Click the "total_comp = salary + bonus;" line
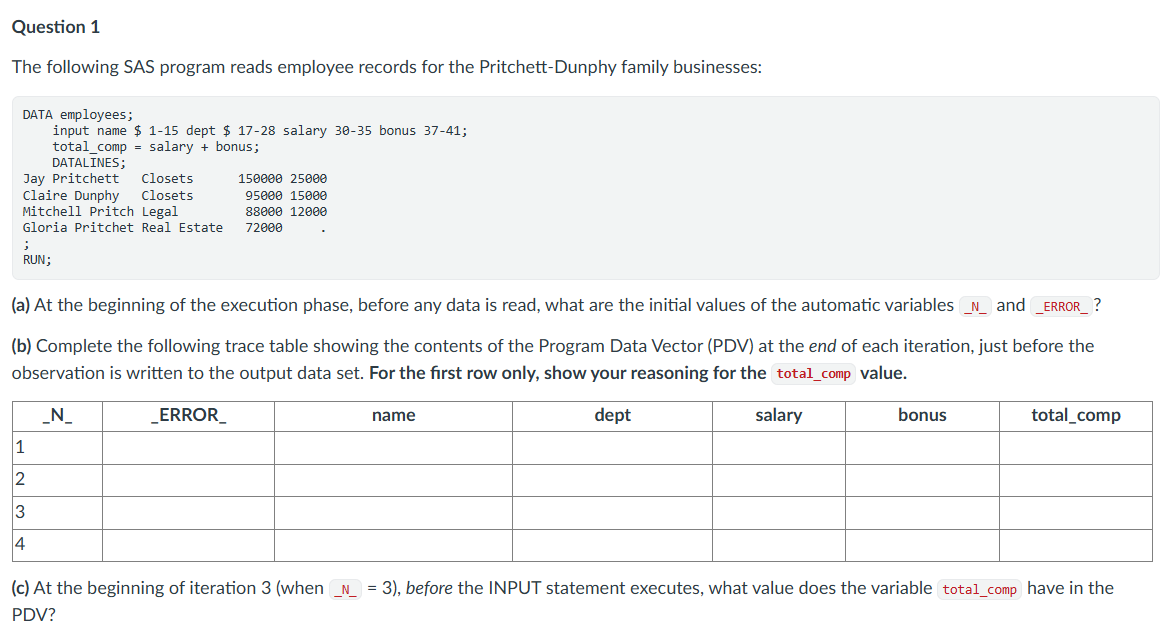1168x636 pixels. click(x=156, y=147)
